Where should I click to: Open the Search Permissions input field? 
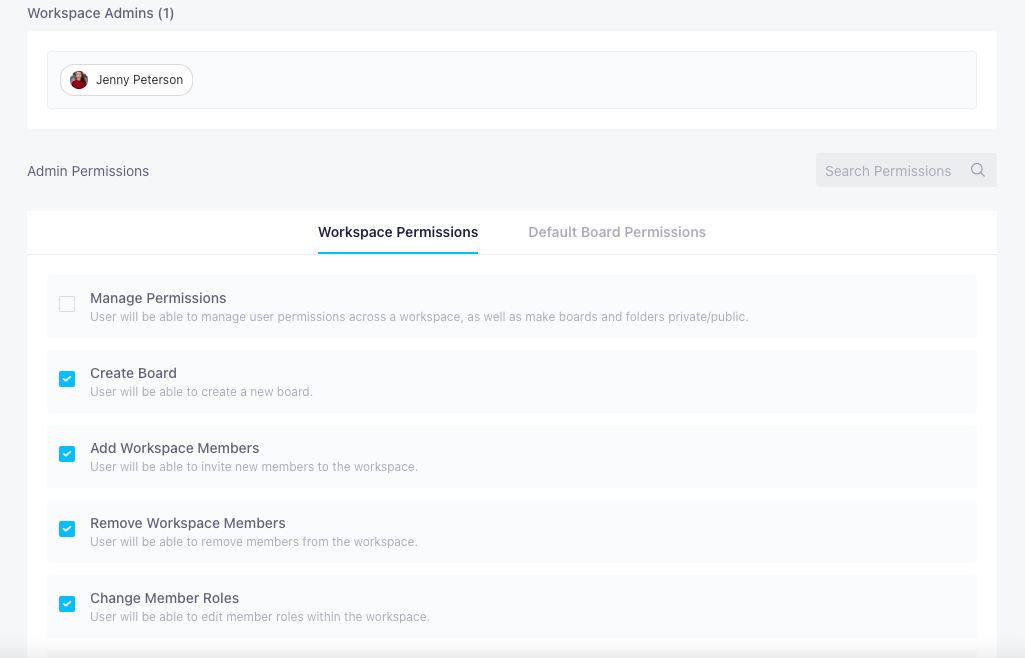point(890,170)
